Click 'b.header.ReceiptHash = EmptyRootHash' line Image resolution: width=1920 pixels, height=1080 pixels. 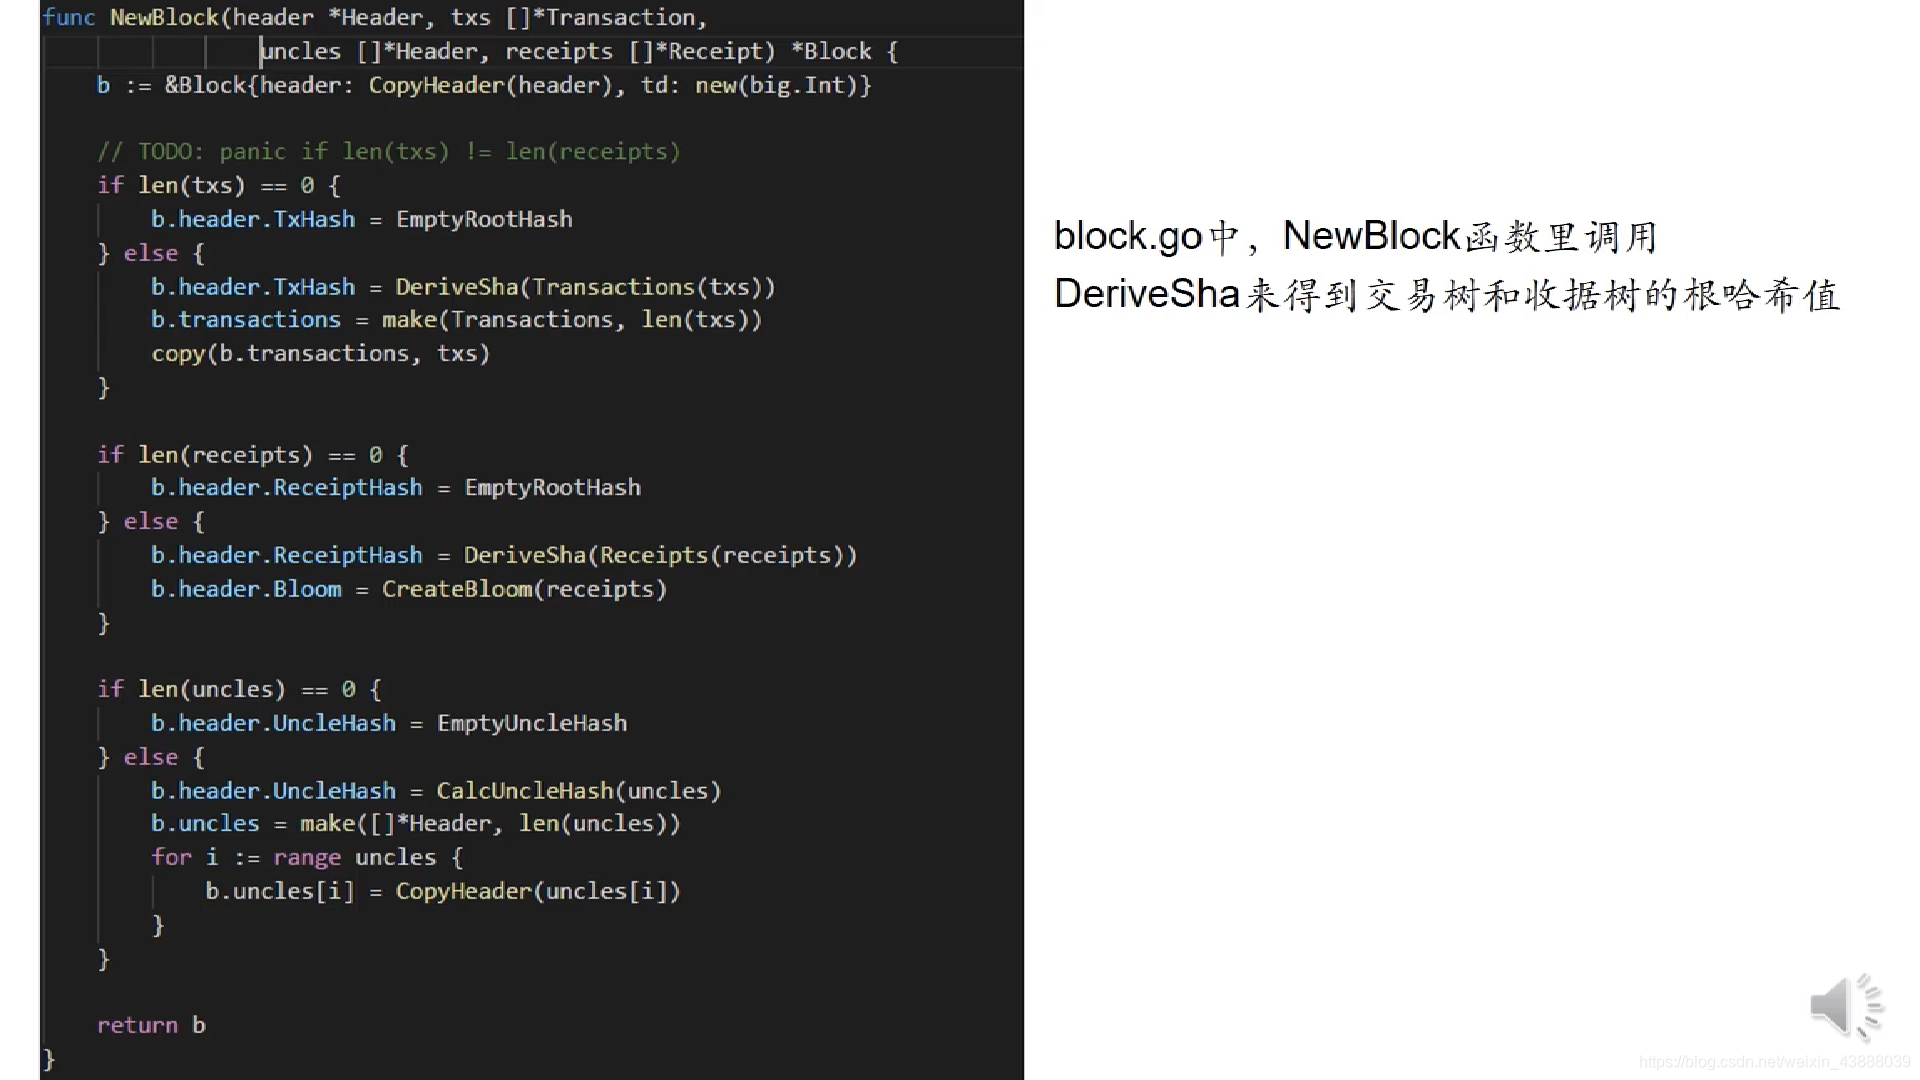[396, 487]
